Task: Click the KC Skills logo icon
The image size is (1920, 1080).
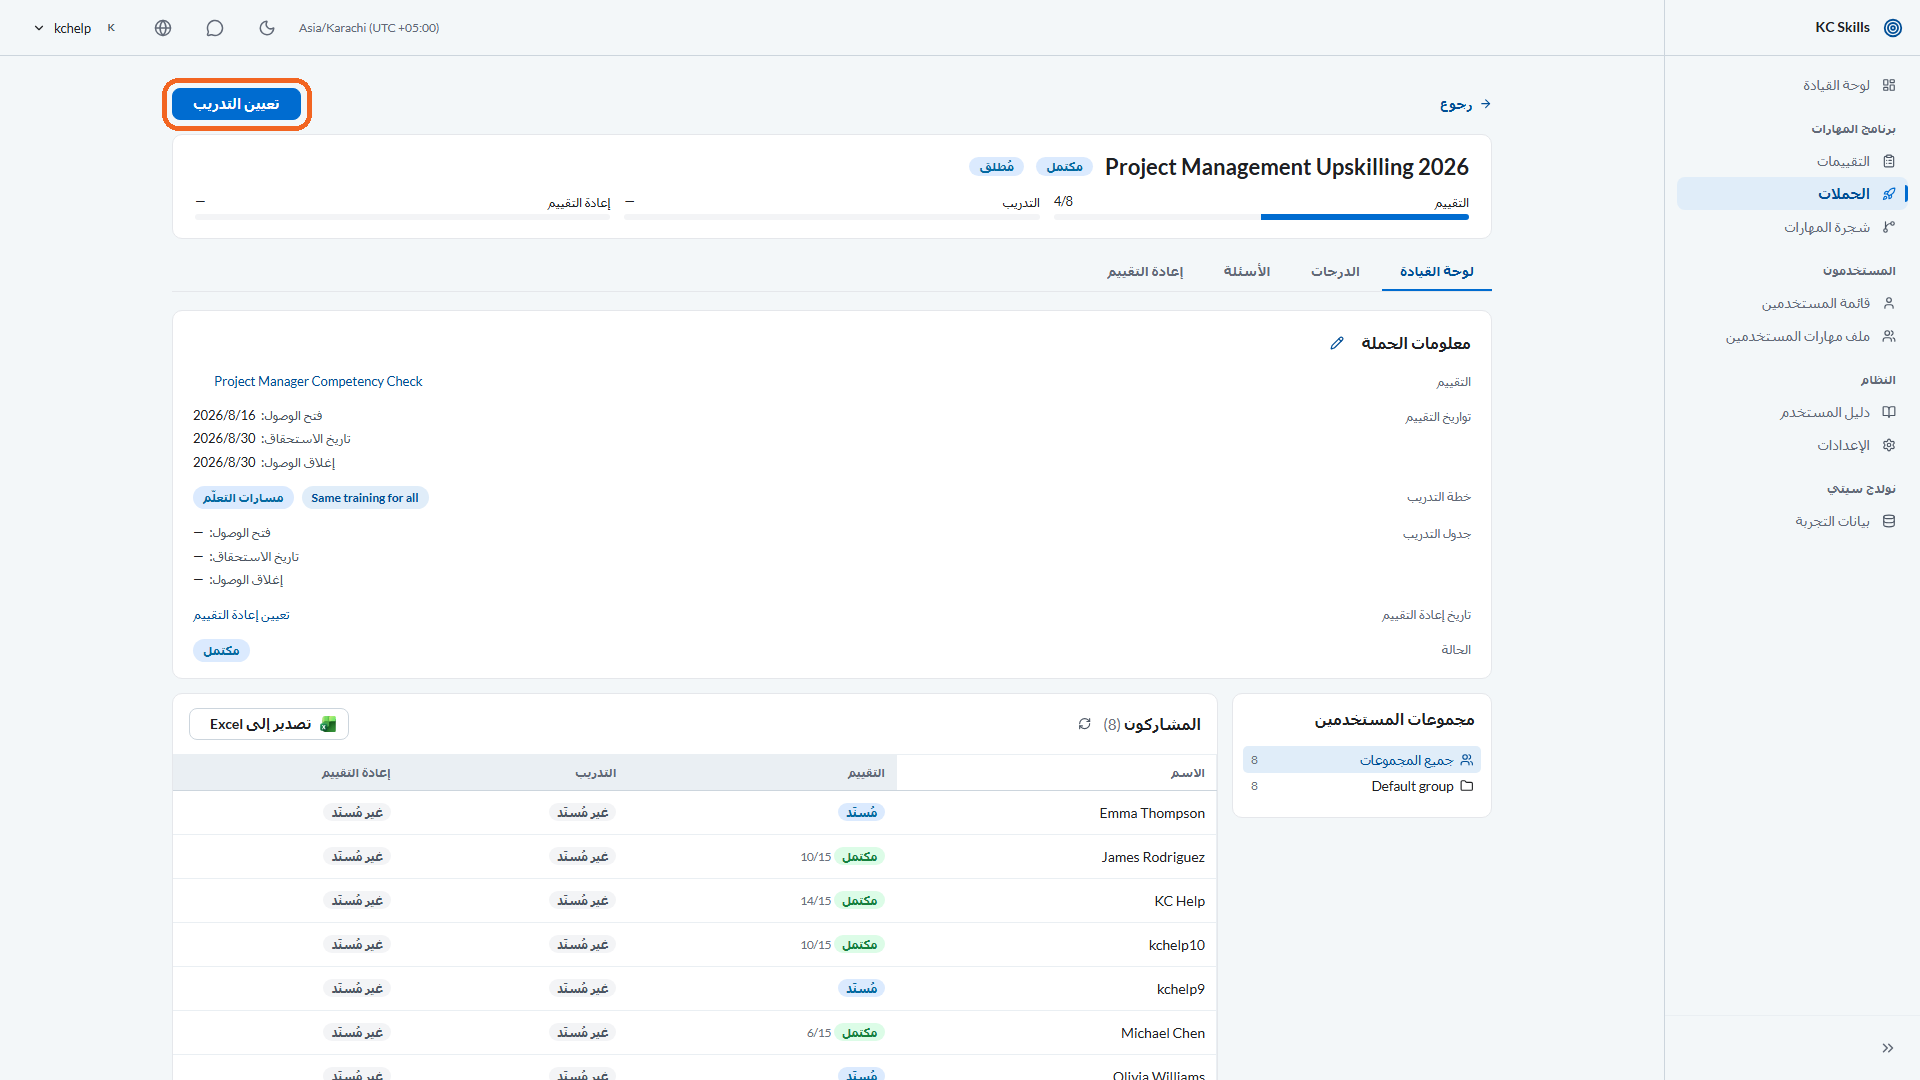Action: tap(1893, 28)
